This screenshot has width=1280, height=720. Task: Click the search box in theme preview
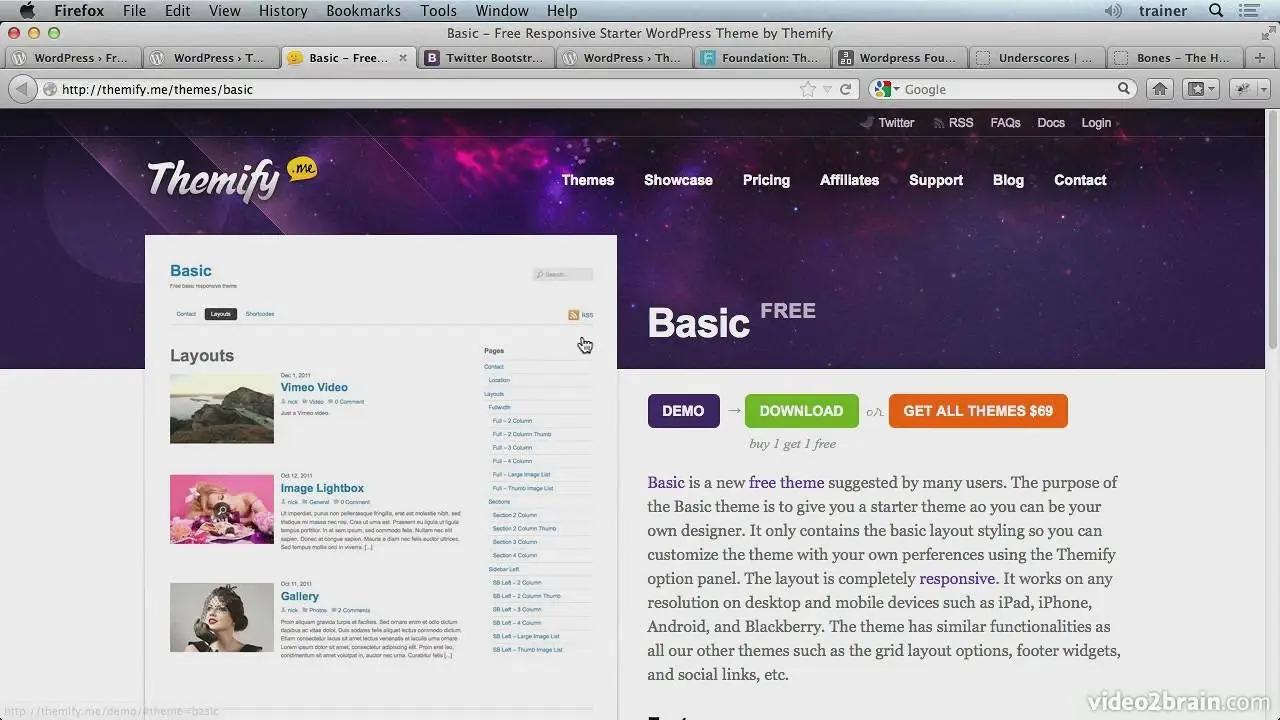coord(562,274)
